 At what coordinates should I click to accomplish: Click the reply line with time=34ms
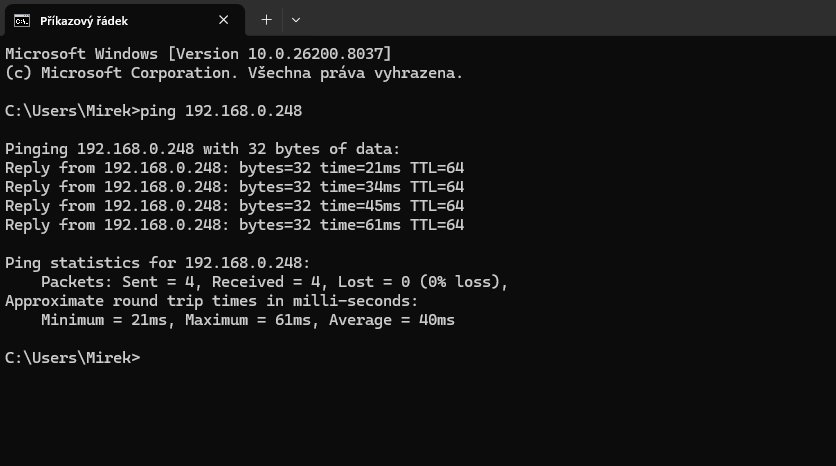coord(234,186)
